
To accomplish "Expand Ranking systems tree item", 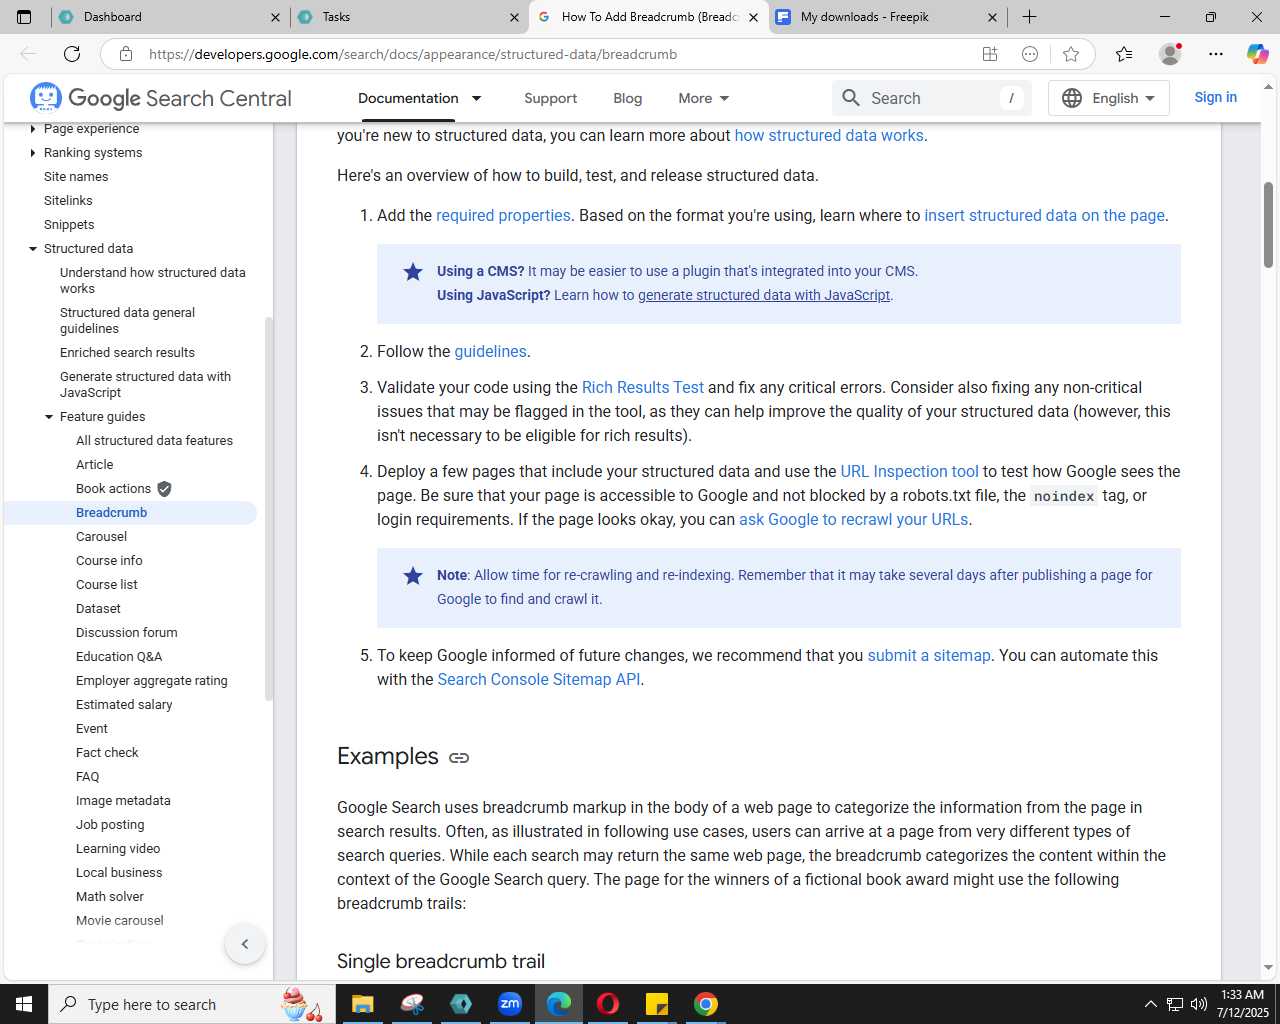I will coord(33,153).
